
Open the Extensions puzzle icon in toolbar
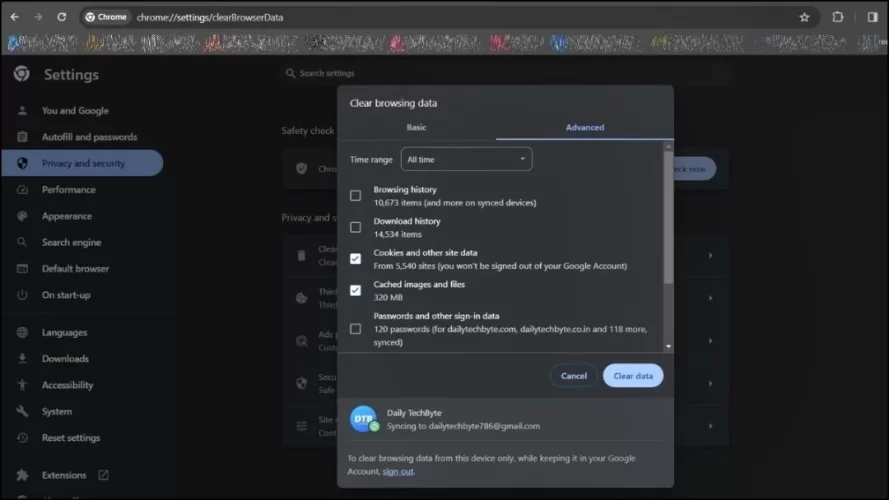[x=838, y=17]
